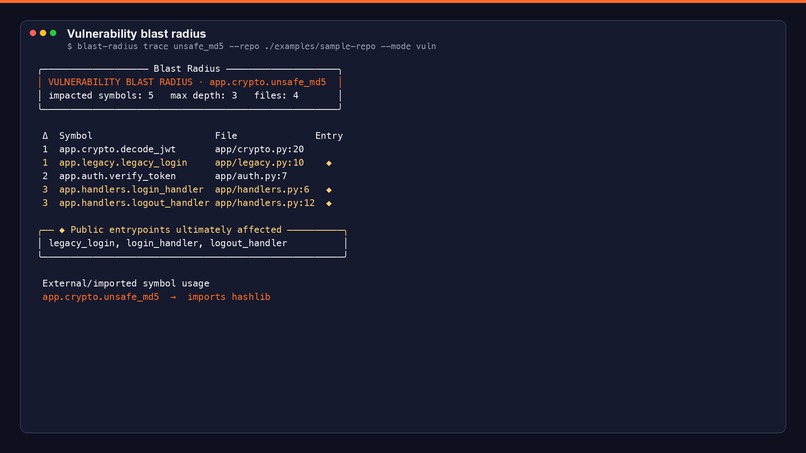Click the arrow before 'imports hashlib'
The height and width of the screenshot is (453, 806).
coord(173,297)
